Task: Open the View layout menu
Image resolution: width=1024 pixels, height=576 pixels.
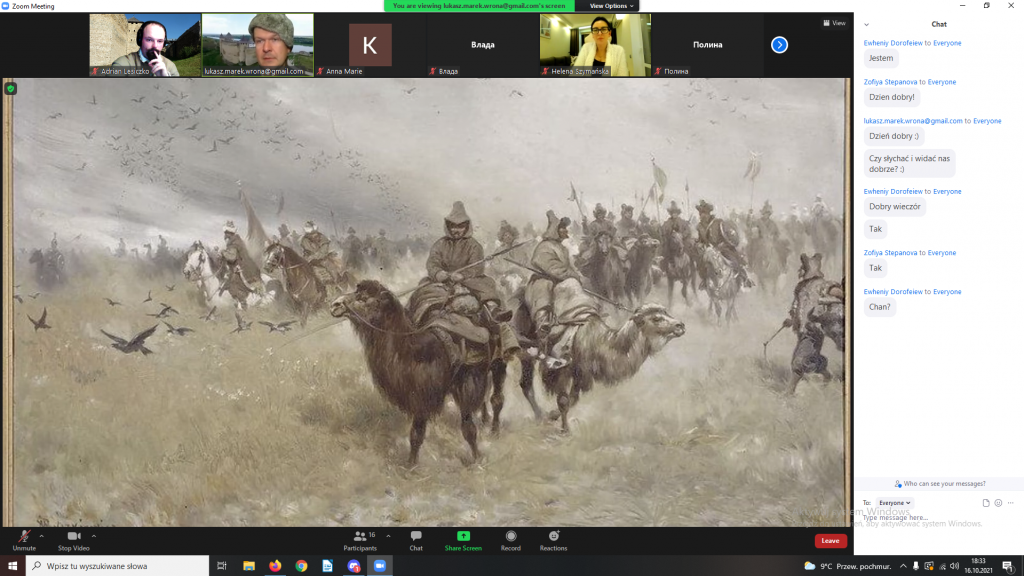Action: (x=833, y=23)
